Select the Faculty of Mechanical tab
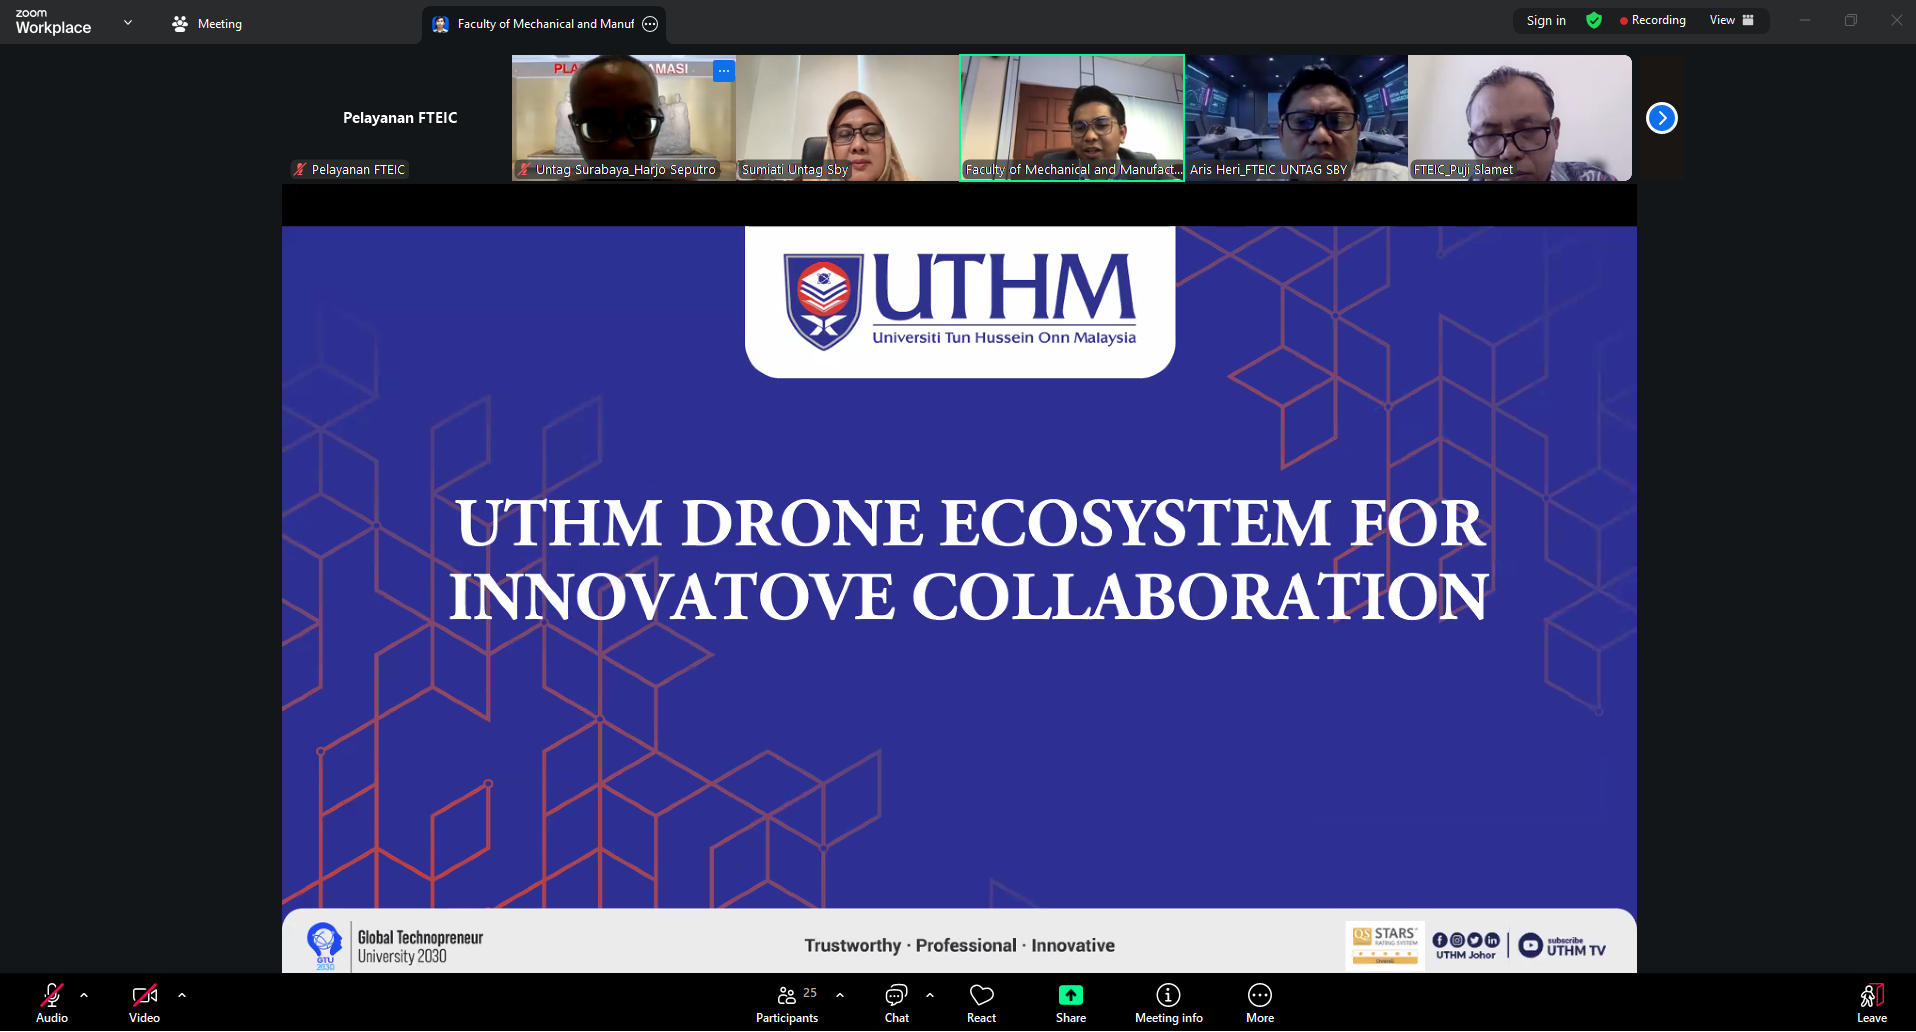Viewport: 1916px width, 1032px height. (x=544, y=24)
